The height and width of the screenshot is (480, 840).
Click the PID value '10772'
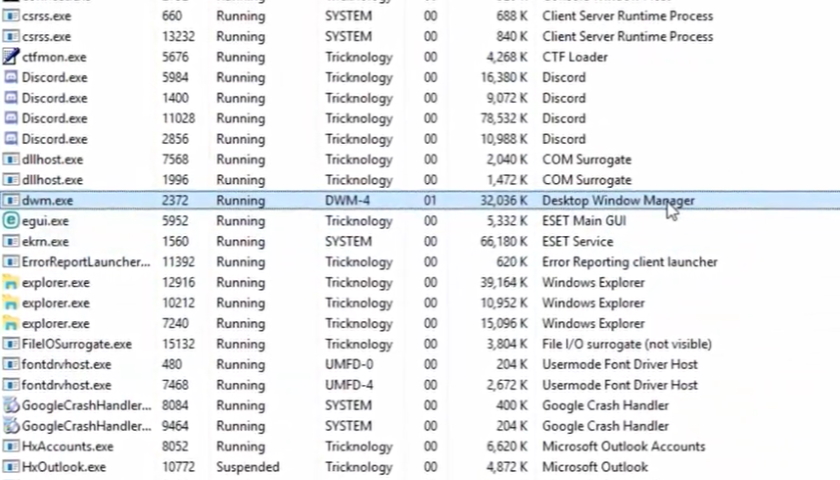click(178, 467)
